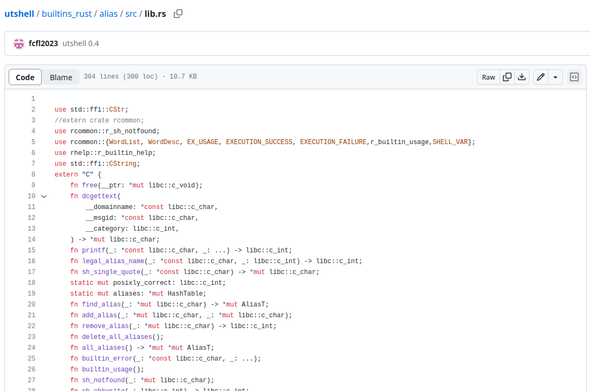Select line number 1
Image resolution: width=590 pixels, height=391 pixels.
coord(33,99)
